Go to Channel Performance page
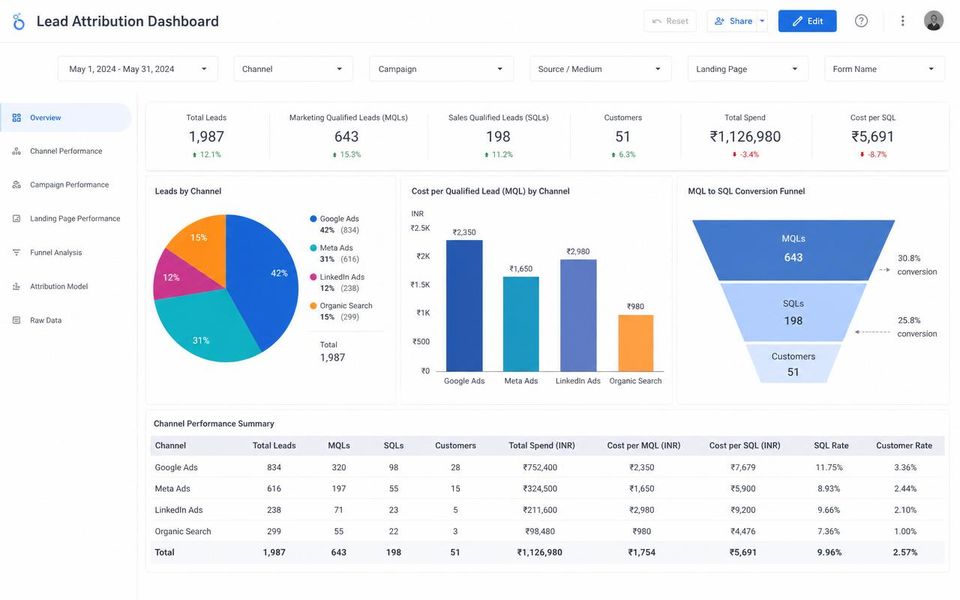 (x=66, y=151)
